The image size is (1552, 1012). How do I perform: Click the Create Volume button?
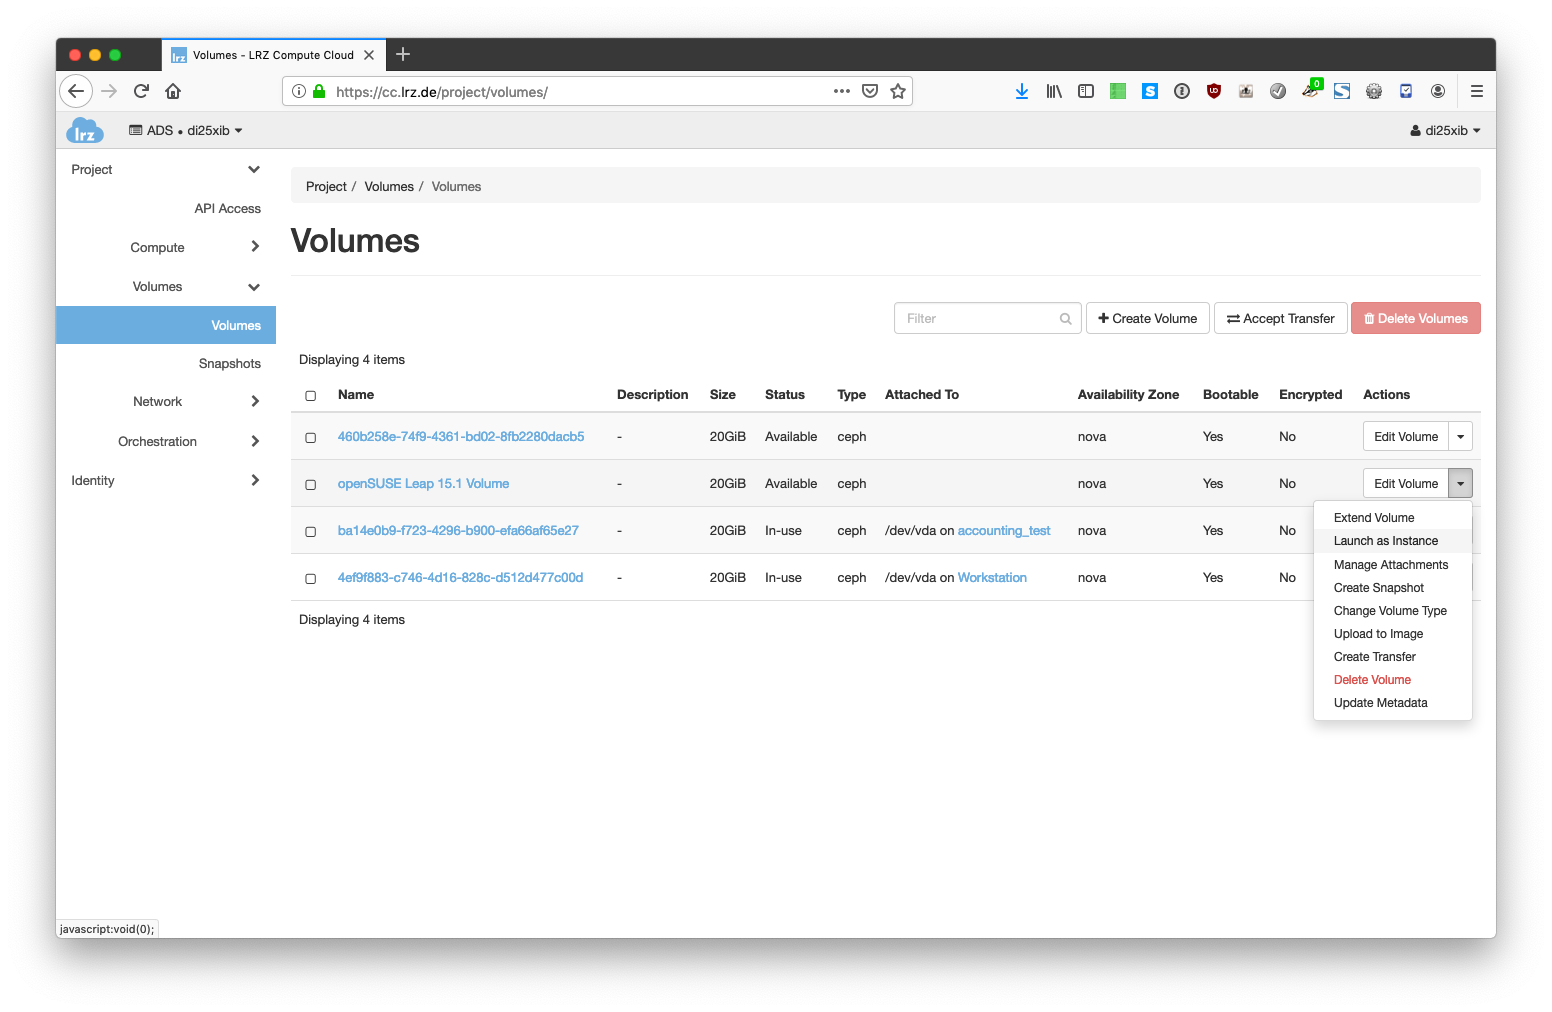pyautogui.click(x=1147, y=319)
